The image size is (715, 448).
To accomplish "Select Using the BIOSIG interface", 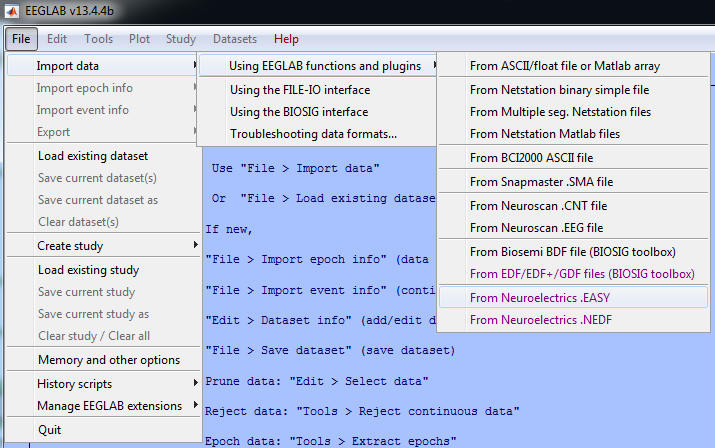I will pos(318,112).
